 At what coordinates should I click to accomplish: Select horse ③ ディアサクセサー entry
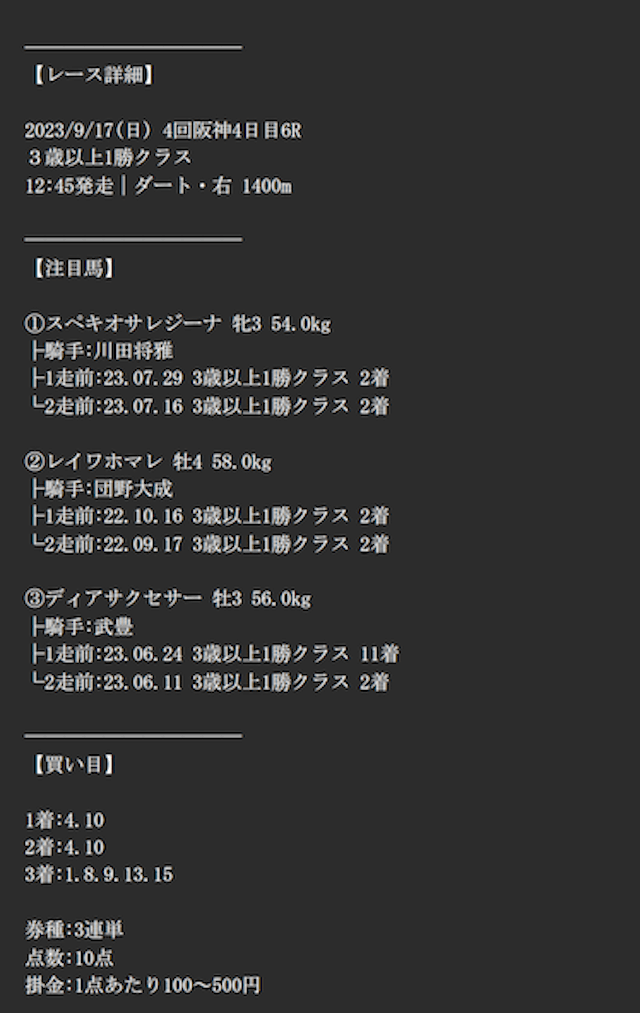[x=168, y=599]
